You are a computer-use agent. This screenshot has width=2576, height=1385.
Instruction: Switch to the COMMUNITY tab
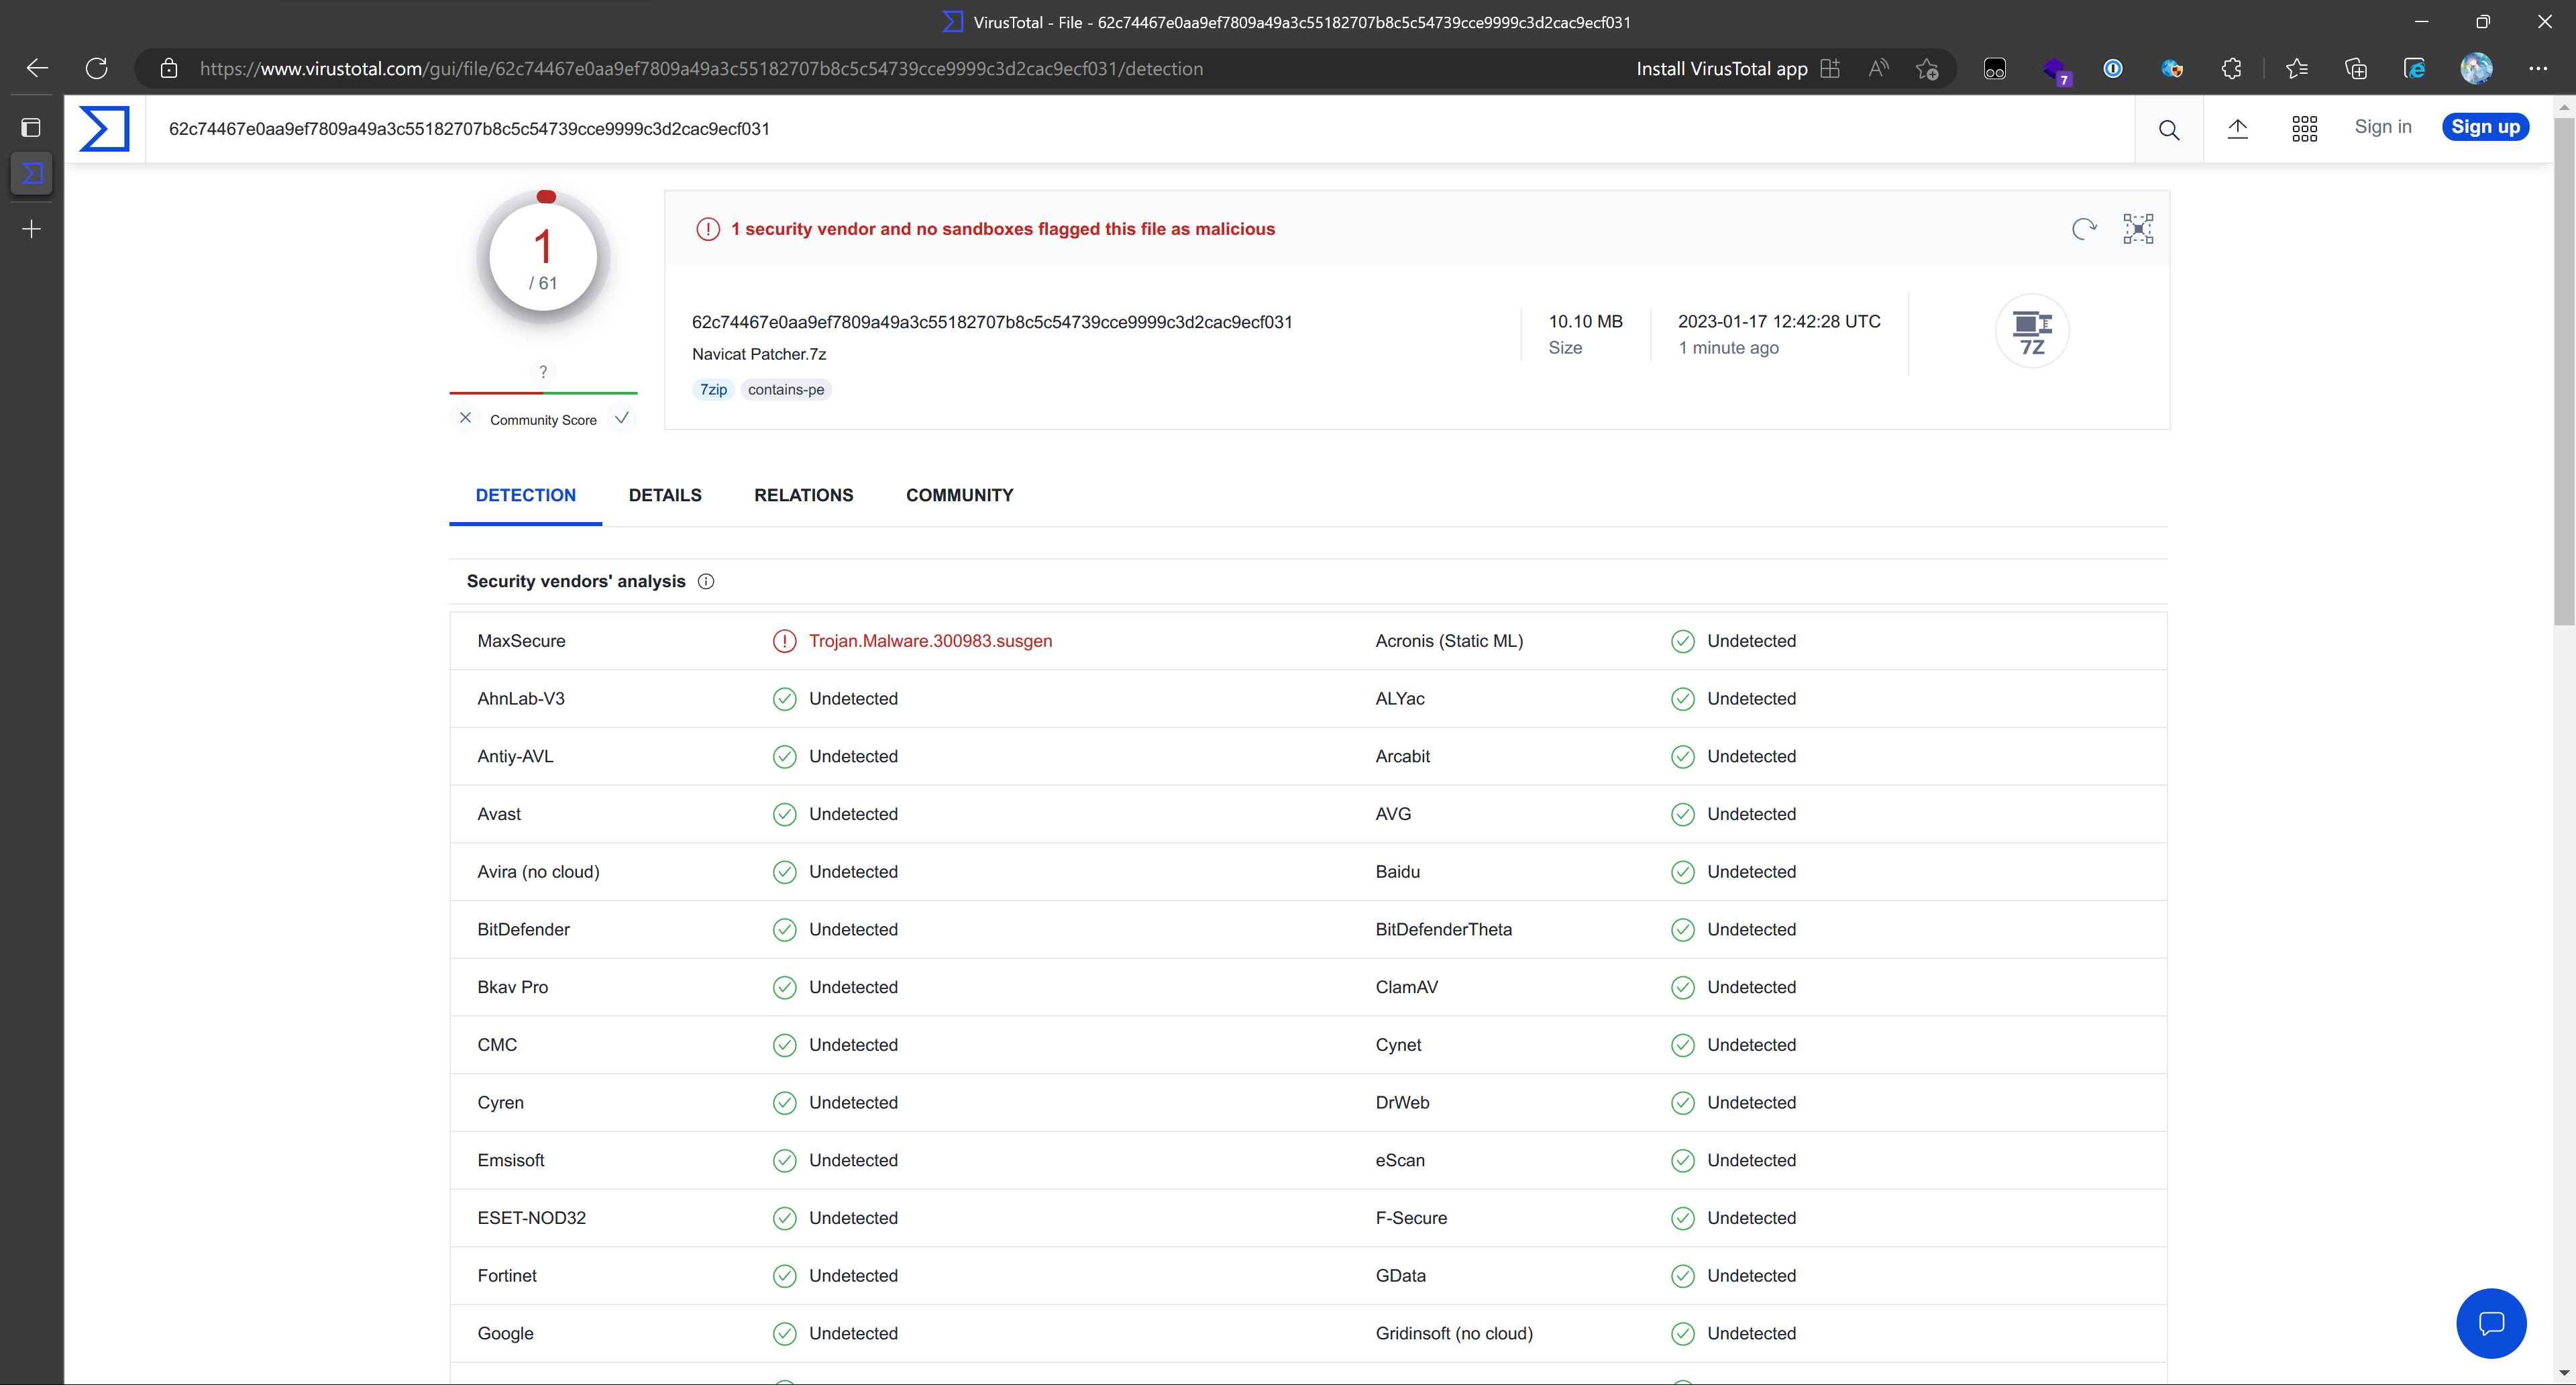tap(959, 495)
